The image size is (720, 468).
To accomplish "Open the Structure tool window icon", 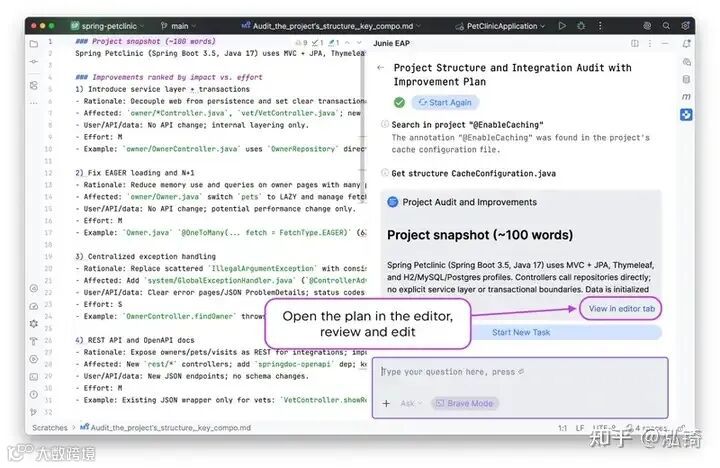I will tap(34, 85).
